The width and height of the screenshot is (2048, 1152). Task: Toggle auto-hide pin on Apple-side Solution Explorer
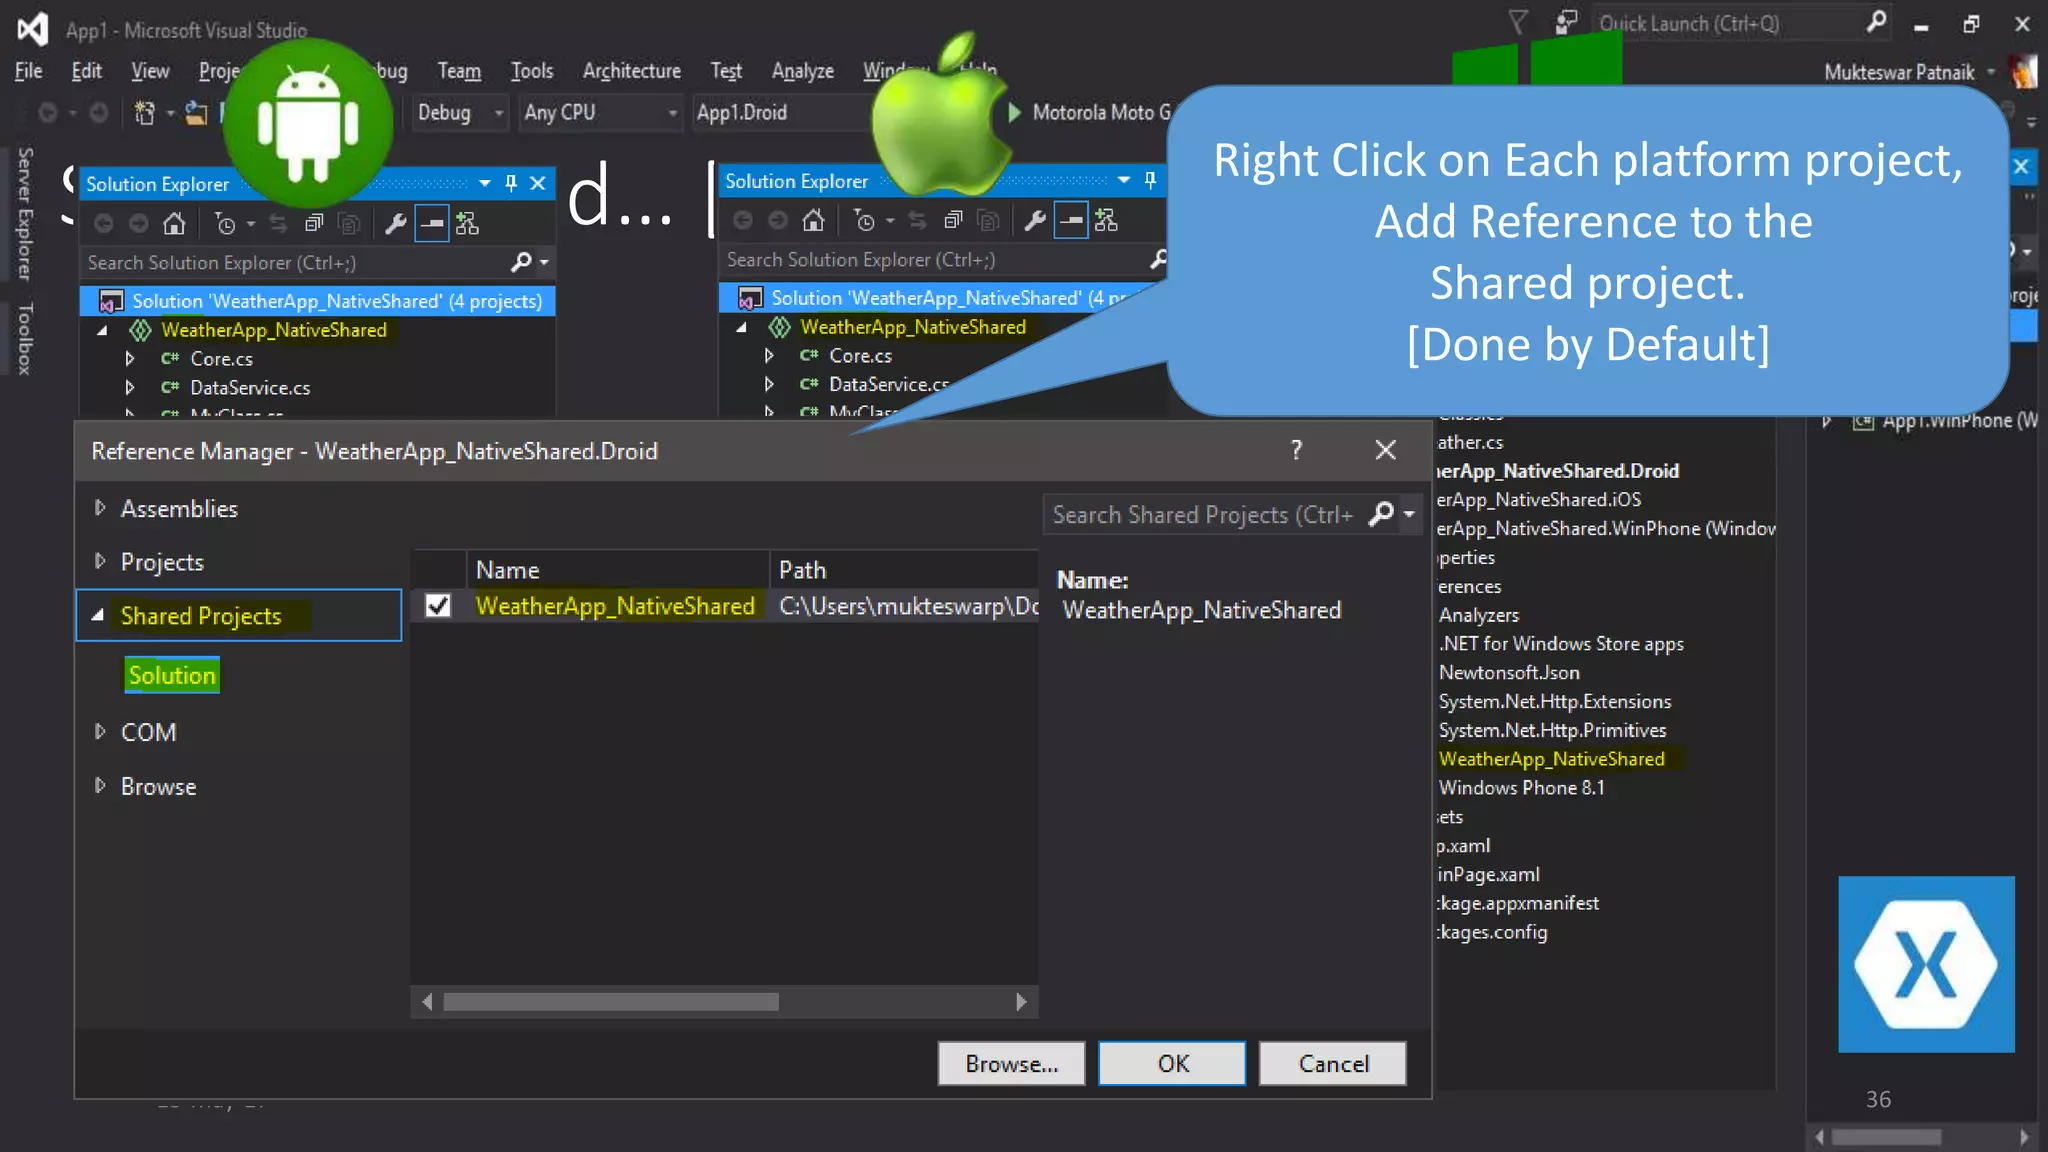[1150, 180]
